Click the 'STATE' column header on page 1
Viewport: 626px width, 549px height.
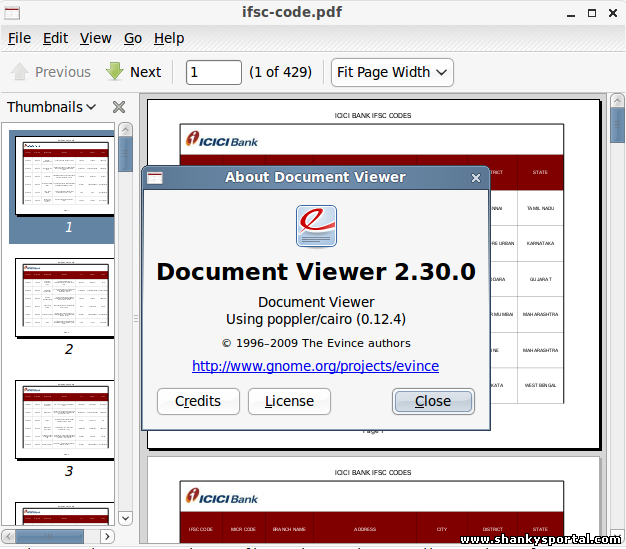(x=540, y=172)
